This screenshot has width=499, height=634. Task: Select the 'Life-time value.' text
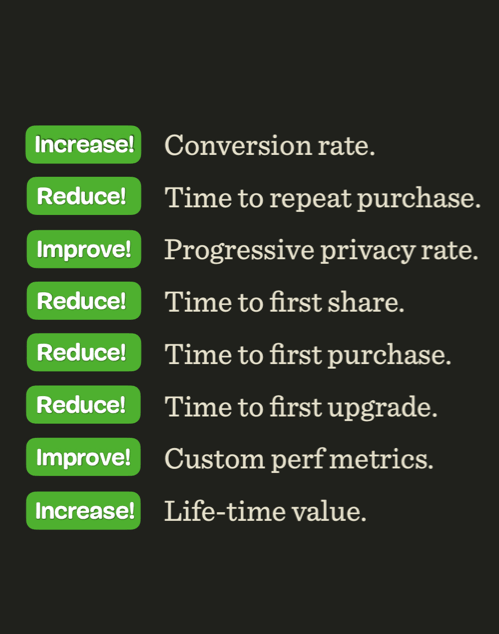click(x=265, y=511)
